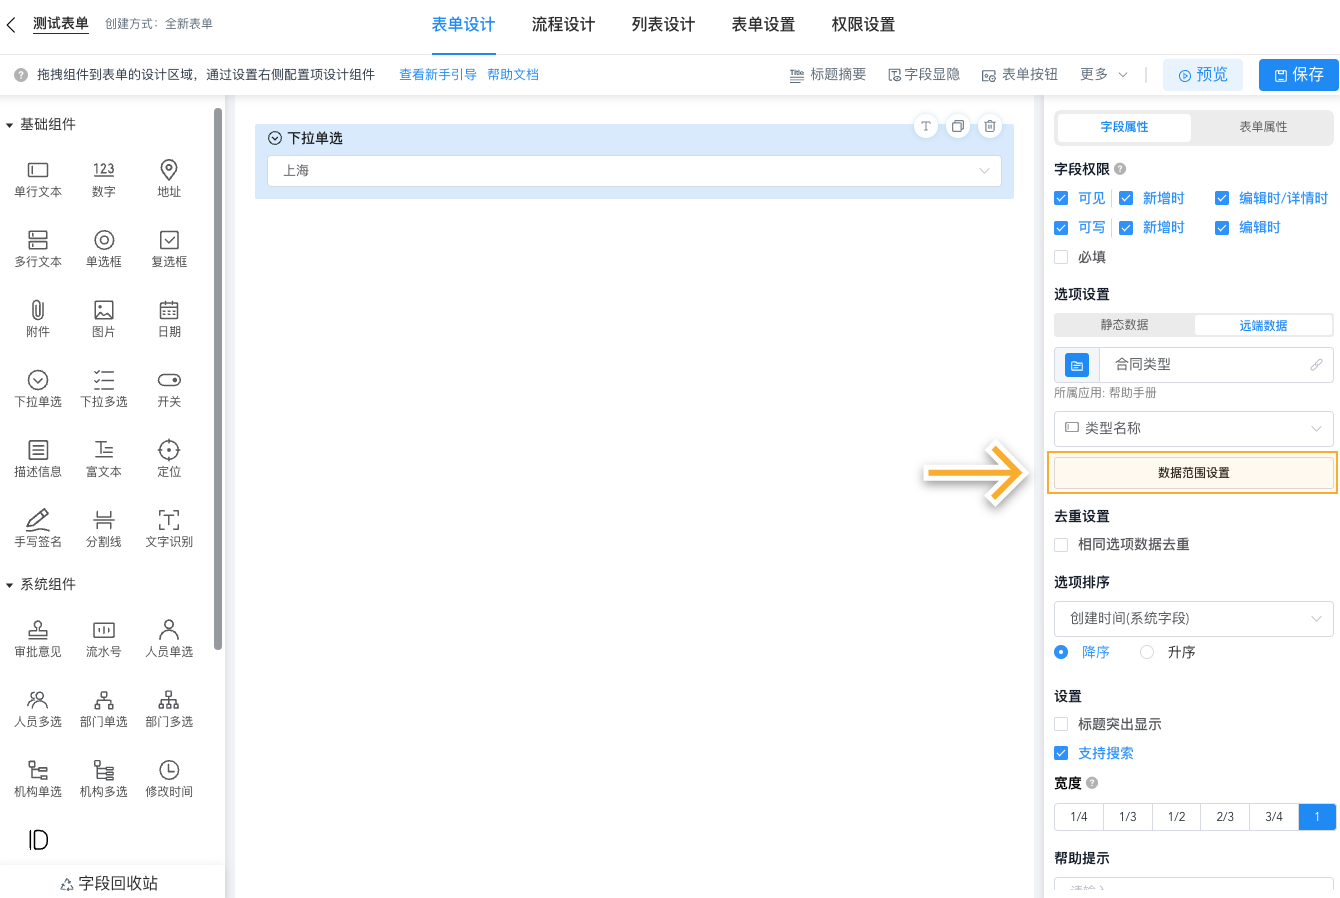The width and height of the screenshot is (1340, 898).
Task: Add a 手写签名 component
Action: (37, 527)
